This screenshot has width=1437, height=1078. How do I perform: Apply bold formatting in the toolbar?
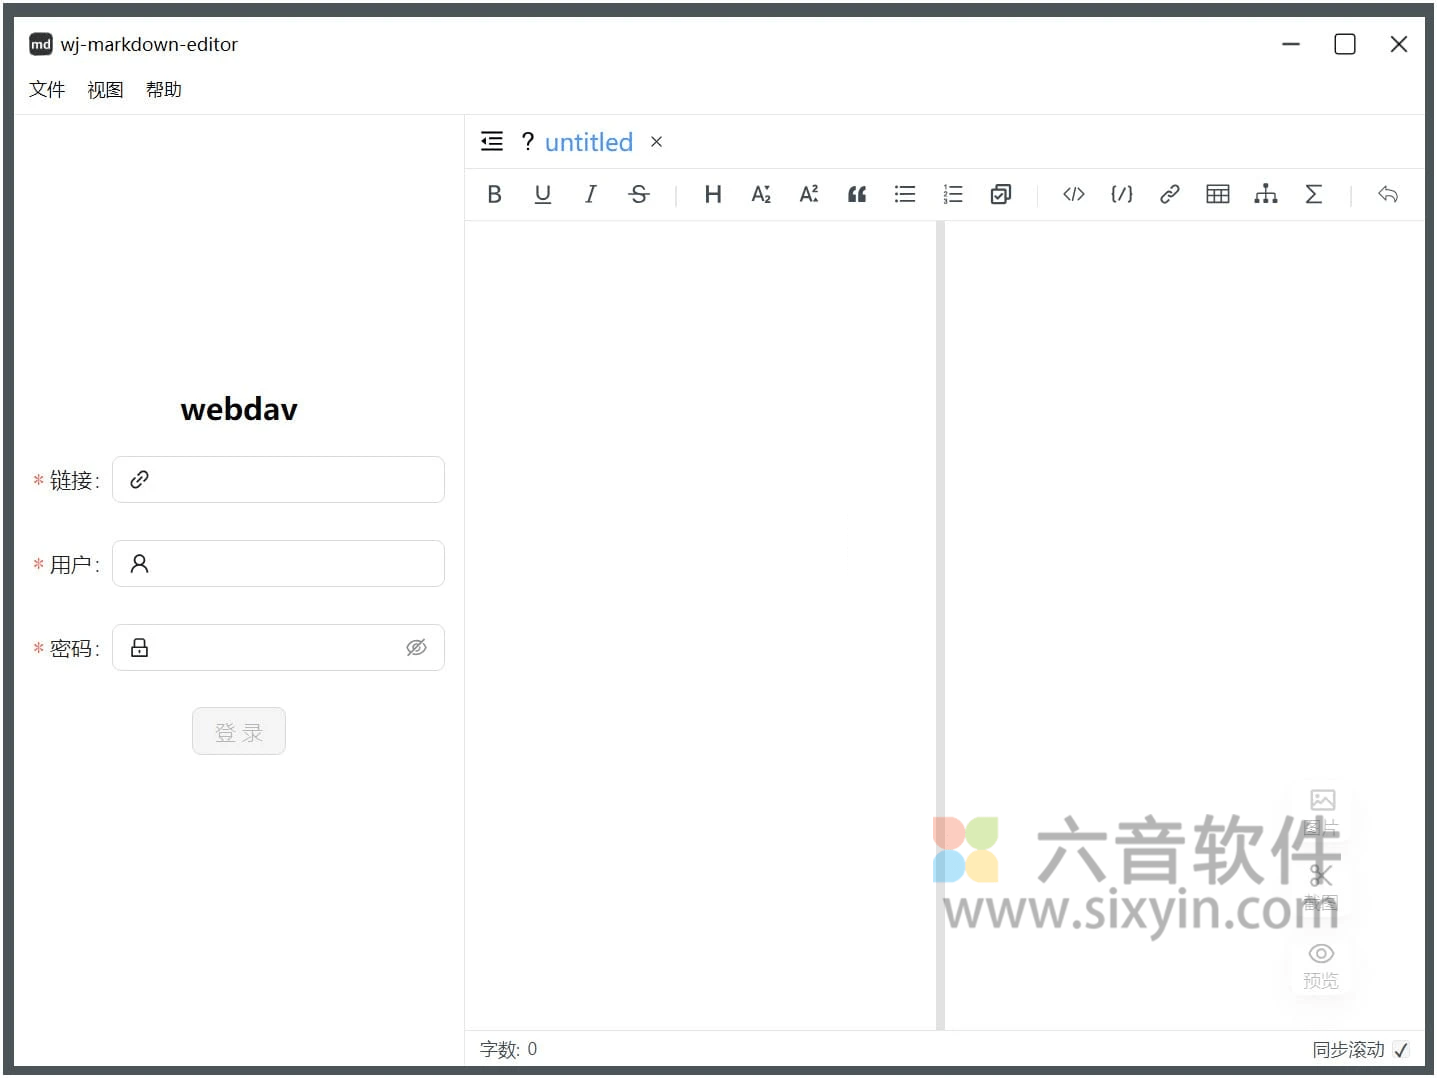[494, 194]
